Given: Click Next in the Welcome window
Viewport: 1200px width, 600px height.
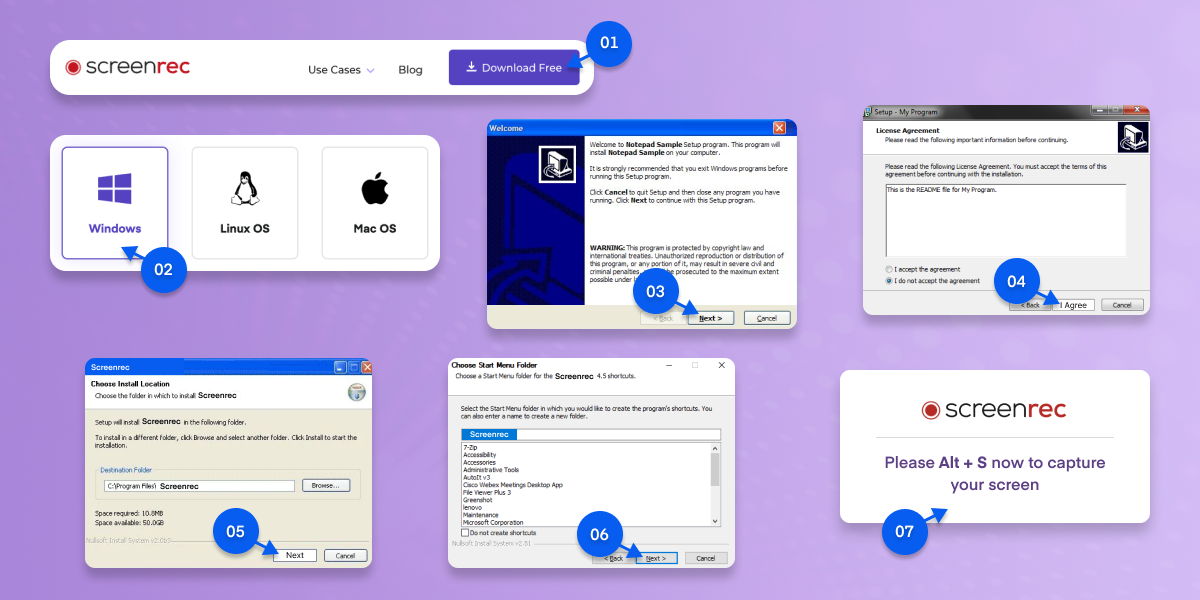Looking at the screenshot, I should [x=711, y=318].
